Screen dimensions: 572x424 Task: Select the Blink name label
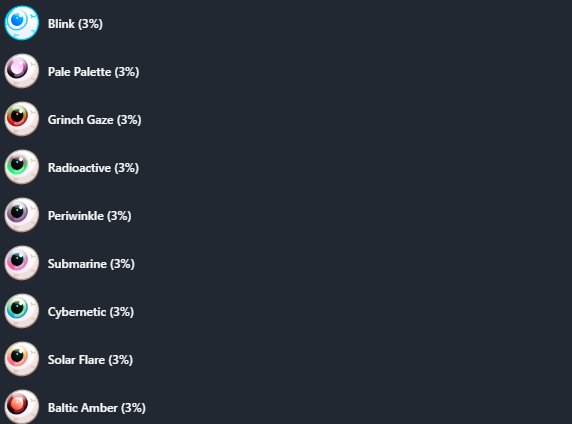[x=61, y=24]
